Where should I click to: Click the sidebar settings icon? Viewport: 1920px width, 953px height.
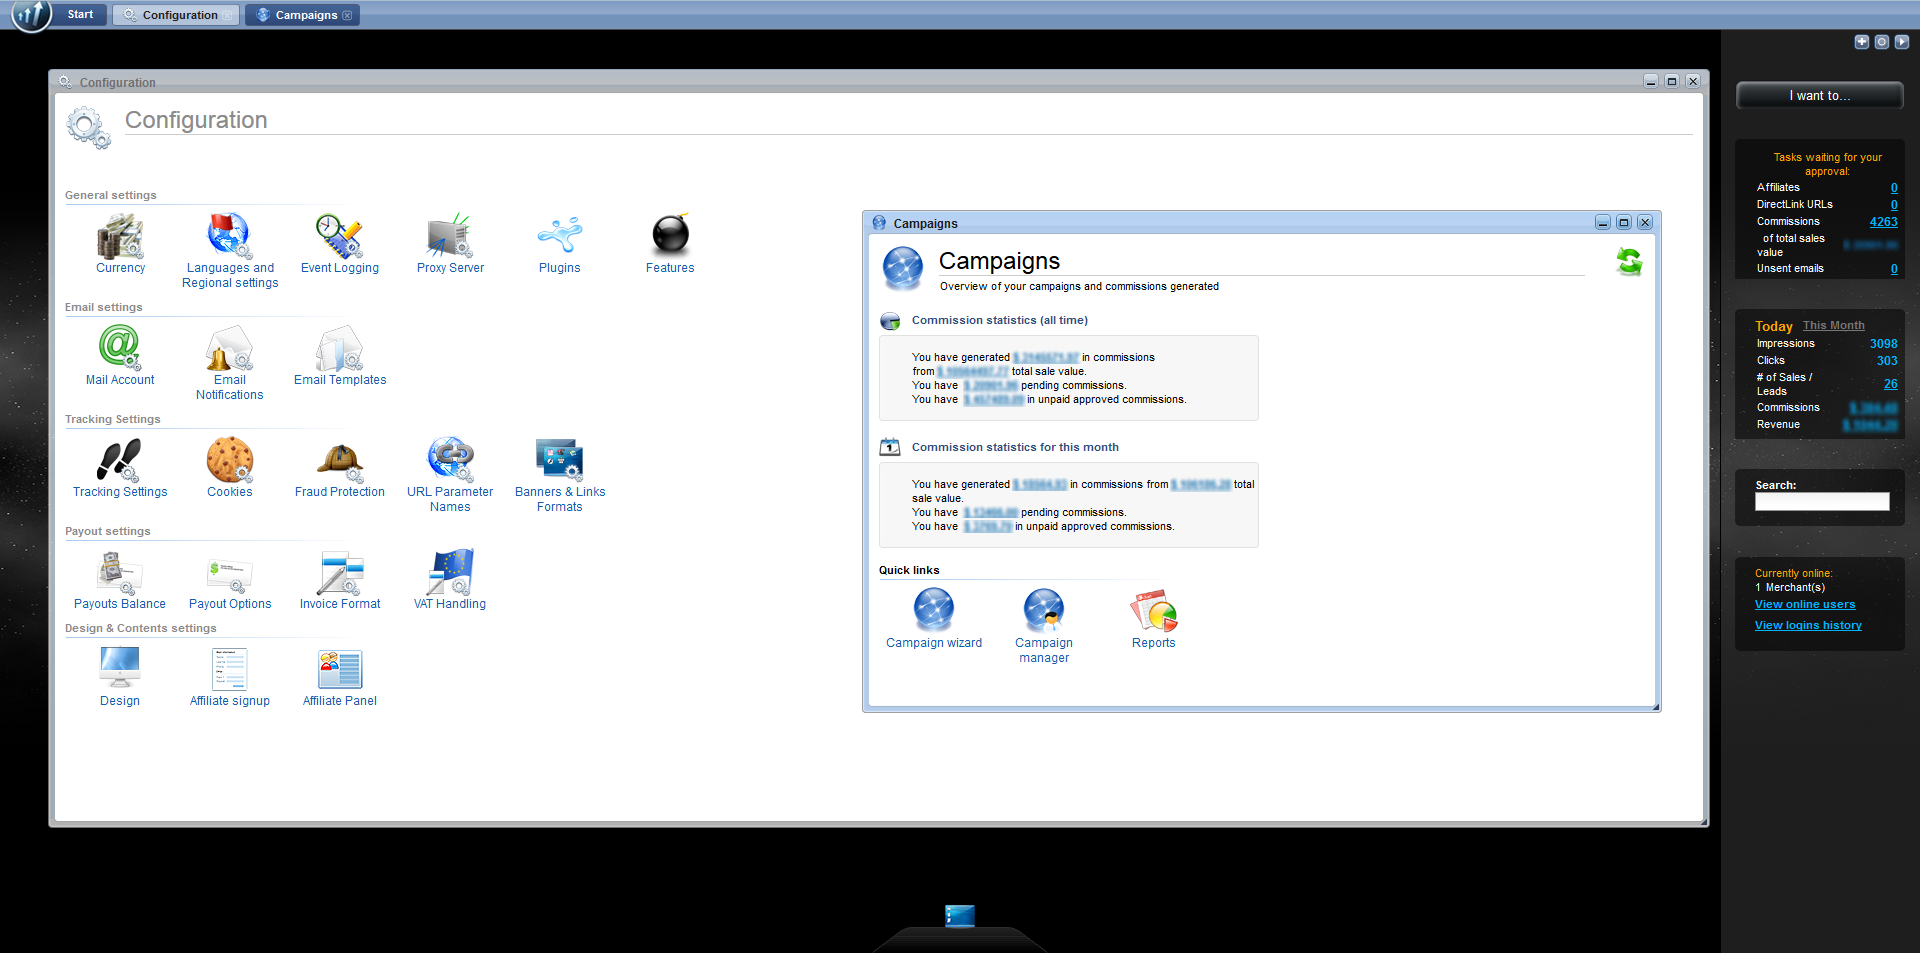point(1881,42)
